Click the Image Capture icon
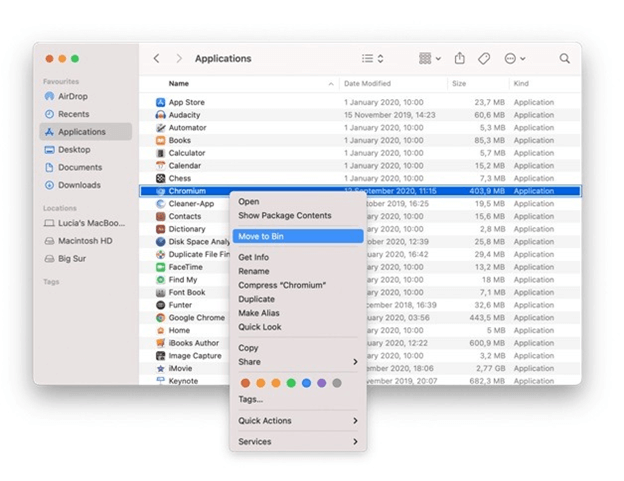 tap(160, 356)
